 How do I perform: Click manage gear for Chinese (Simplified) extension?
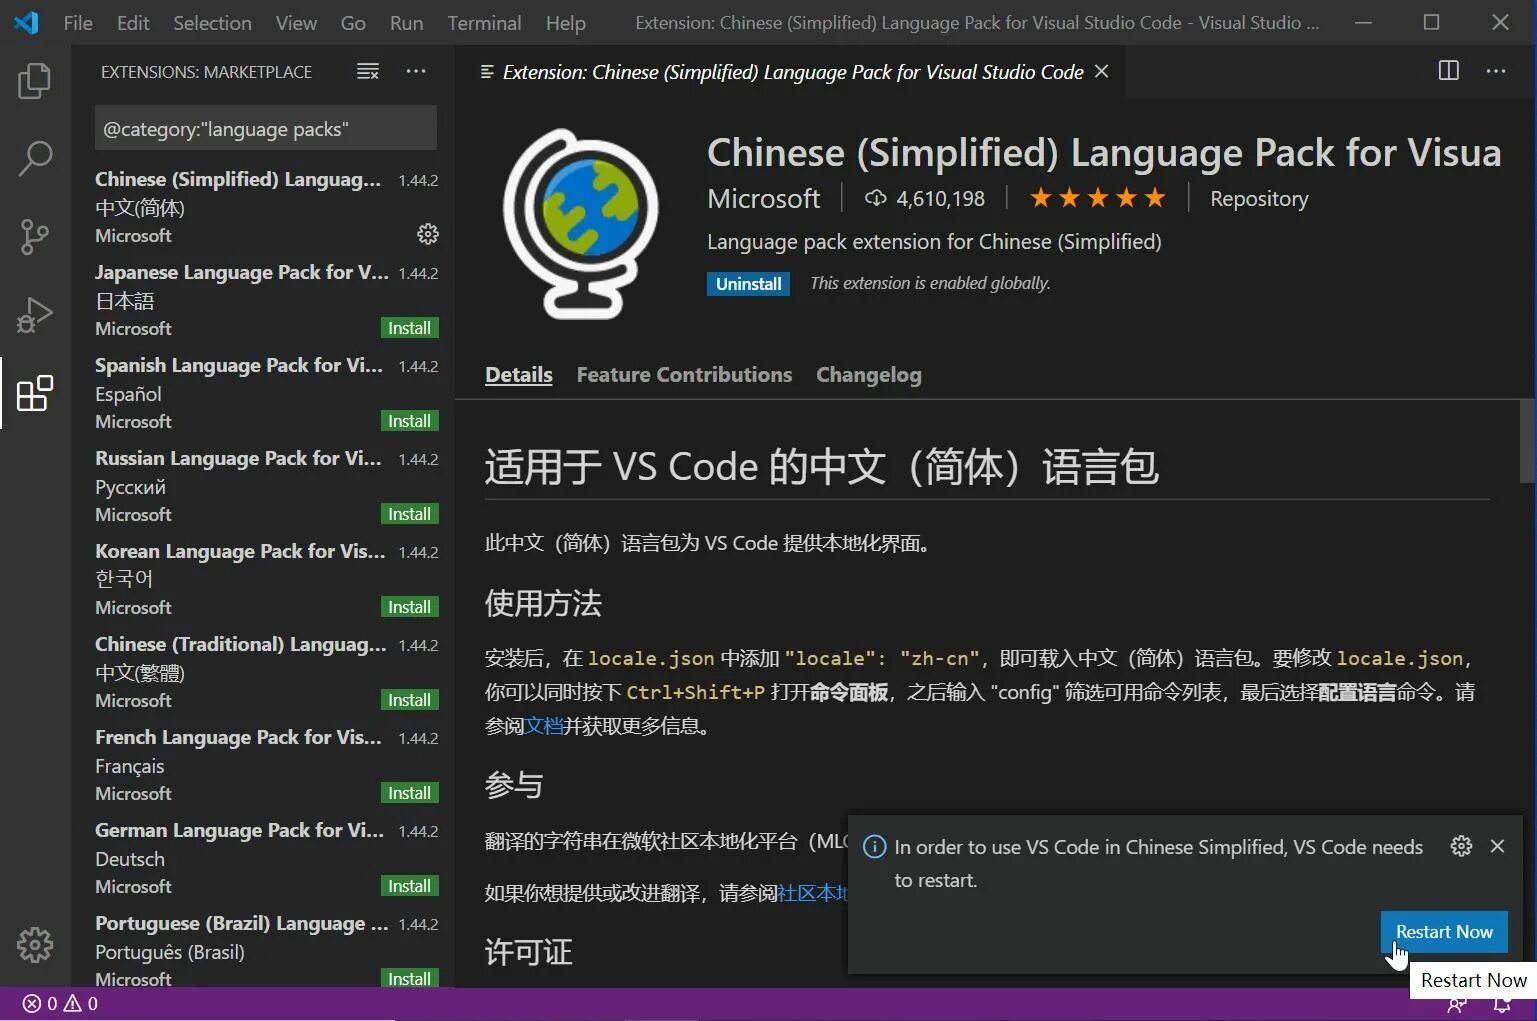(428, 234)
